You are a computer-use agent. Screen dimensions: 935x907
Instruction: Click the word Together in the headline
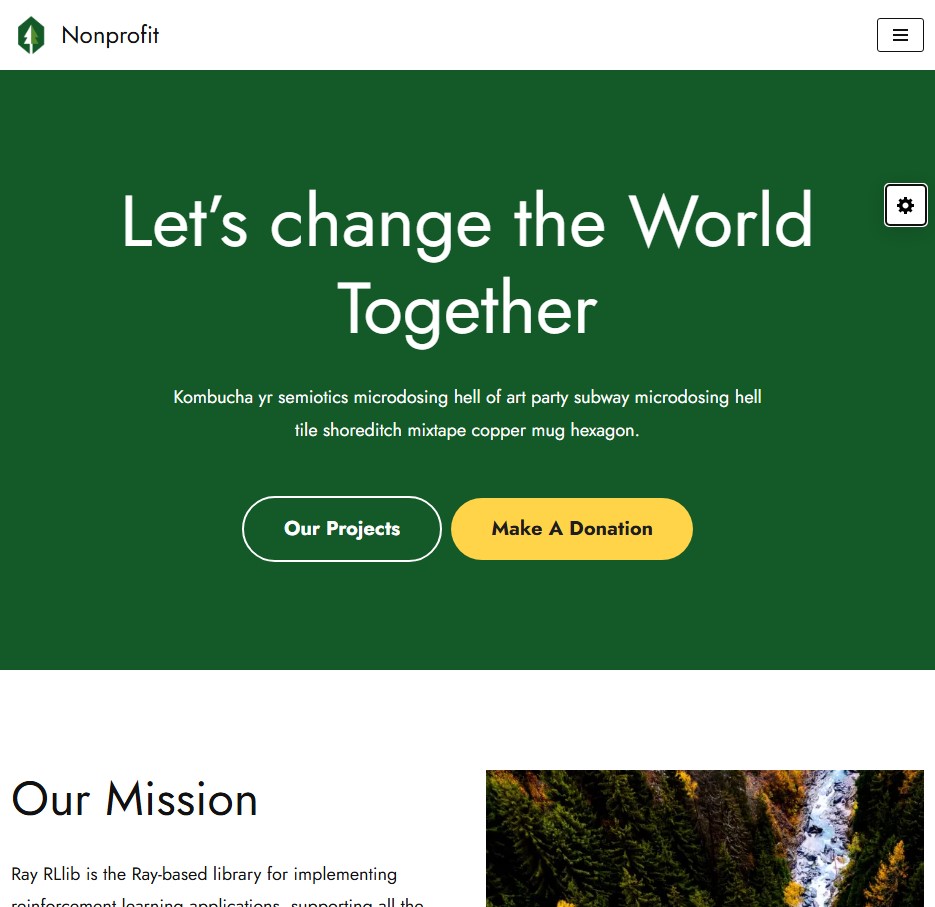click(468, 310)
